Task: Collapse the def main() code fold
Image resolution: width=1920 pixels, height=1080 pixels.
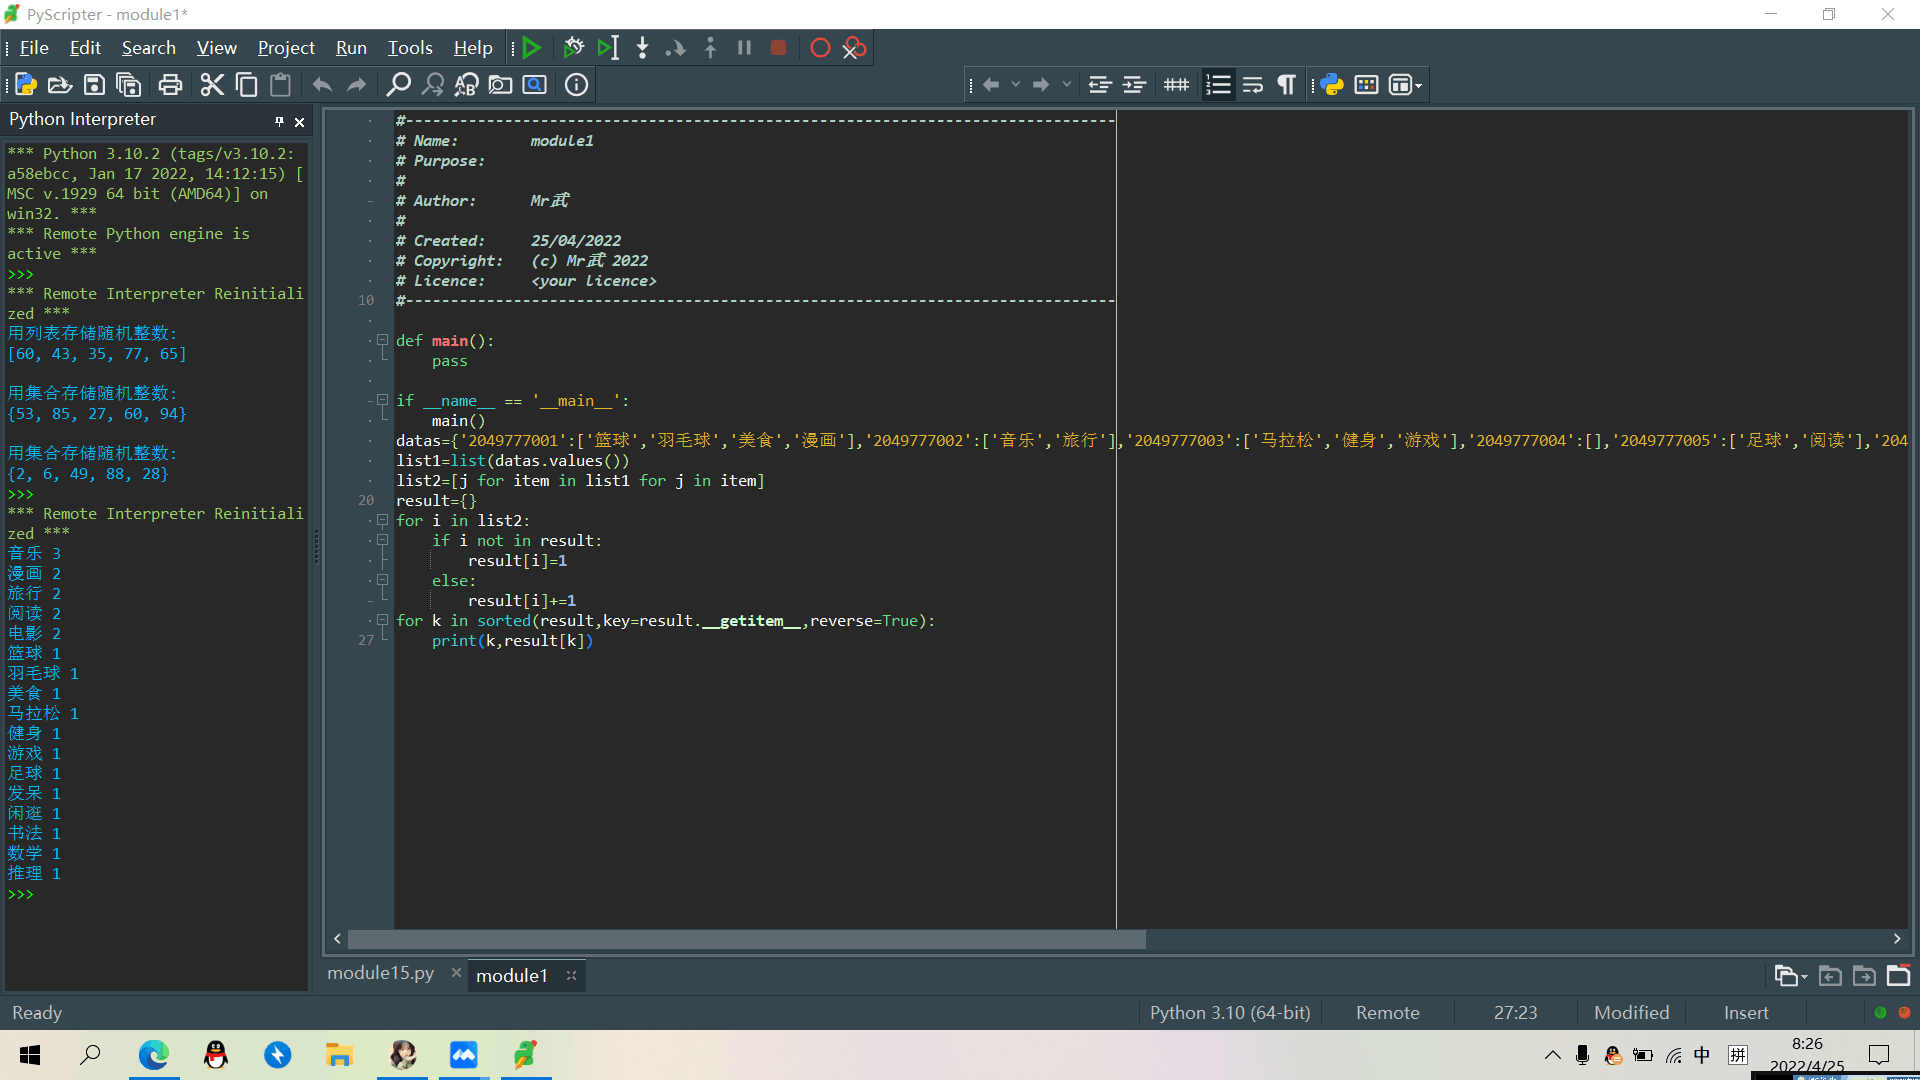Action: (382, 340)
